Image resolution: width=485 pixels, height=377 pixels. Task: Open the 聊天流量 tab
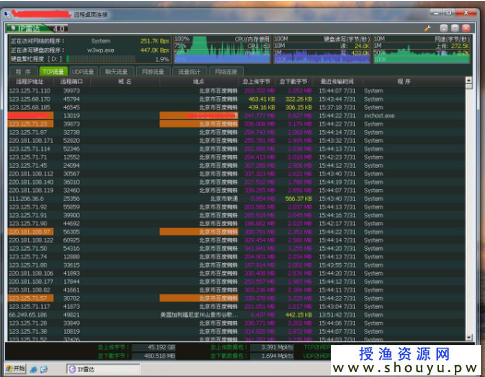116,72
